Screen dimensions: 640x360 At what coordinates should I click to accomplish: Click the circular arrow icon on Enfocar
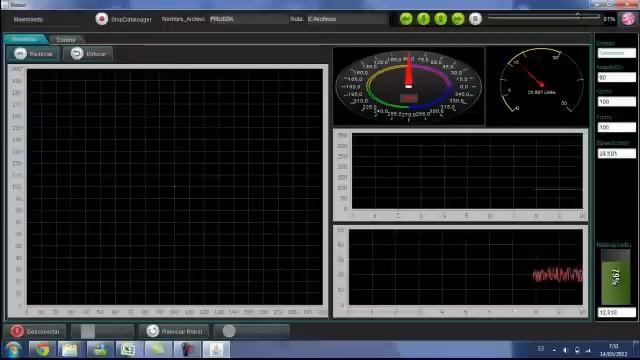(76, 53)
